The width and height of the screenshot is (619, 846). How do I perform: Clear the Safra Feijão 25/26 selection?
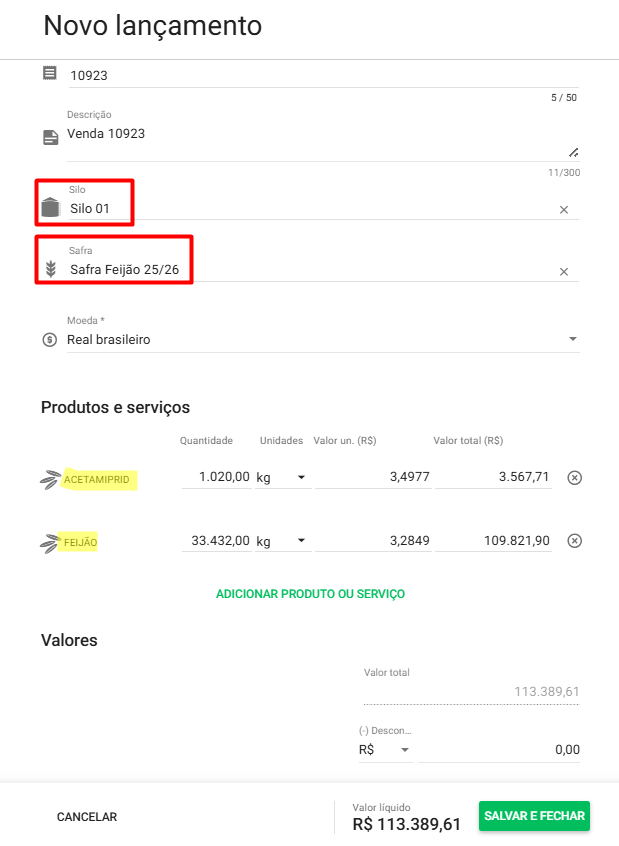(563, 272)
